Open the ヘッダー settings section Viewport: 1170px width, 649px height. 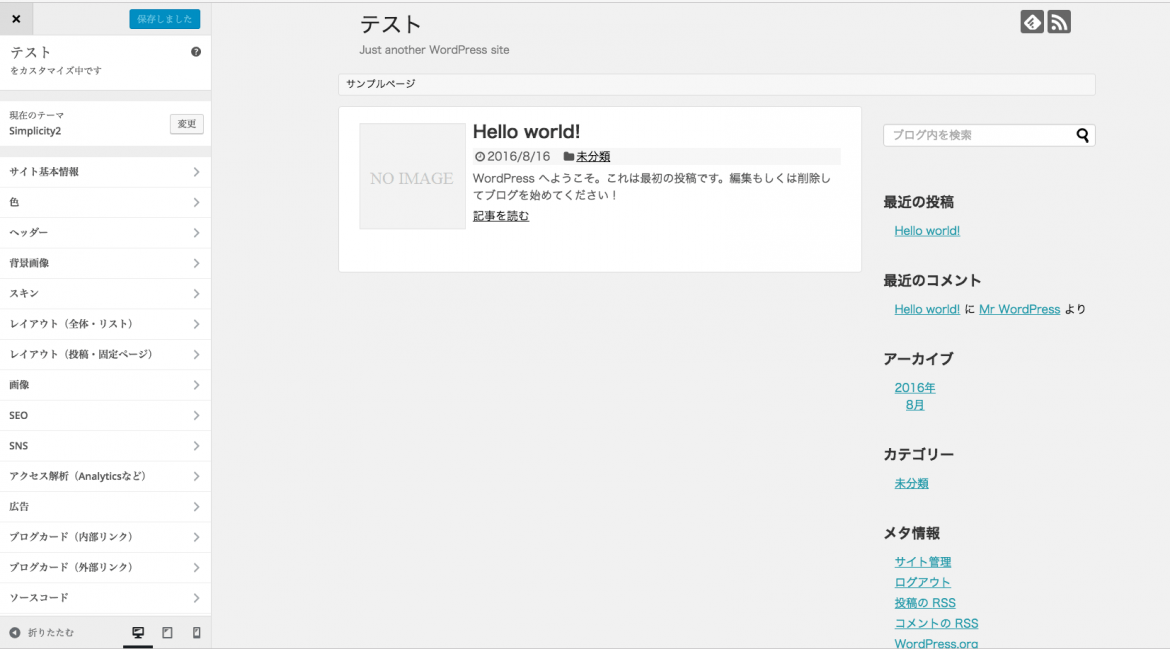[x=105, y=232]
